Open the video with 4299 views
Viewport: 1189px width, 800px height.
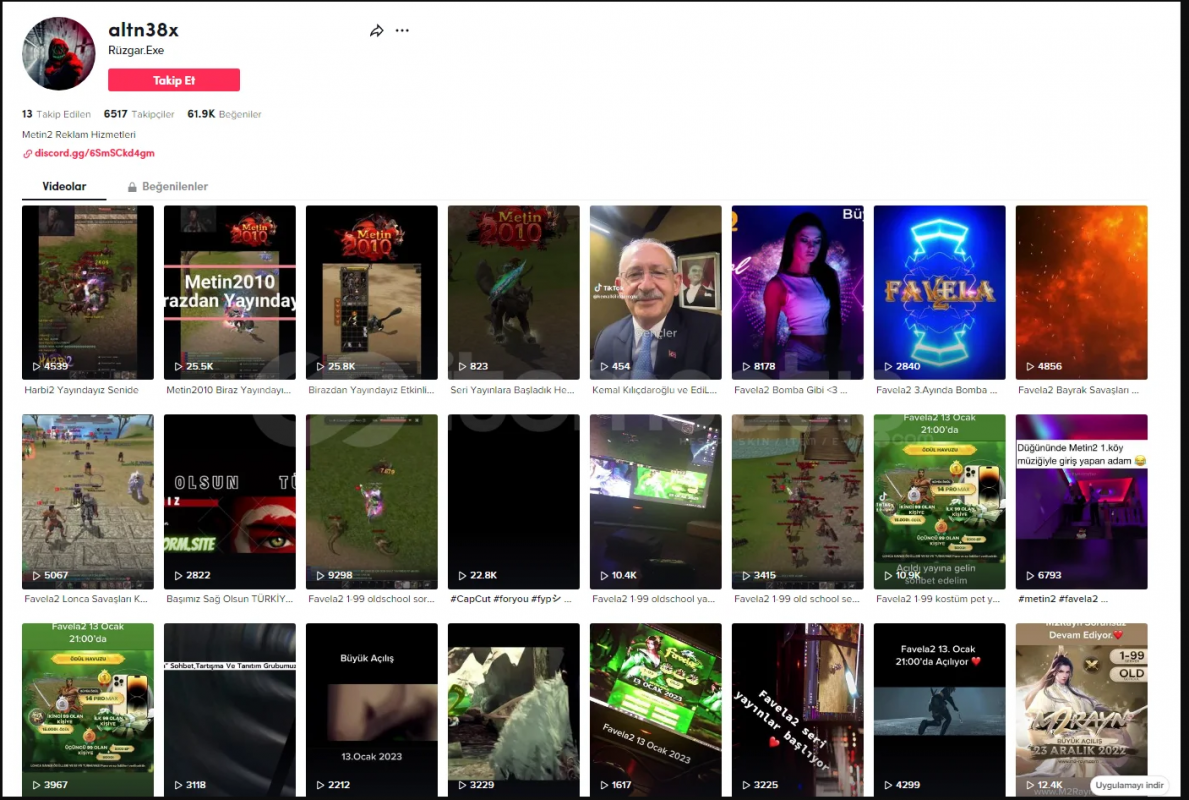click(x=940, y=710)
